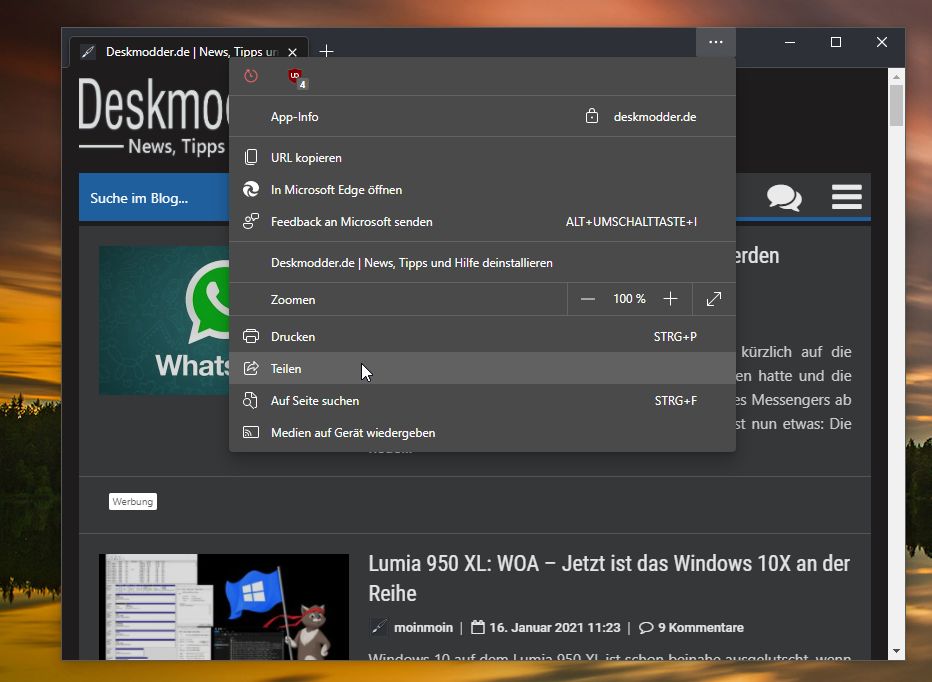The image size is (932, 682).
Task: Click the Suche im Blog search field
Action: tap(155, 198)
